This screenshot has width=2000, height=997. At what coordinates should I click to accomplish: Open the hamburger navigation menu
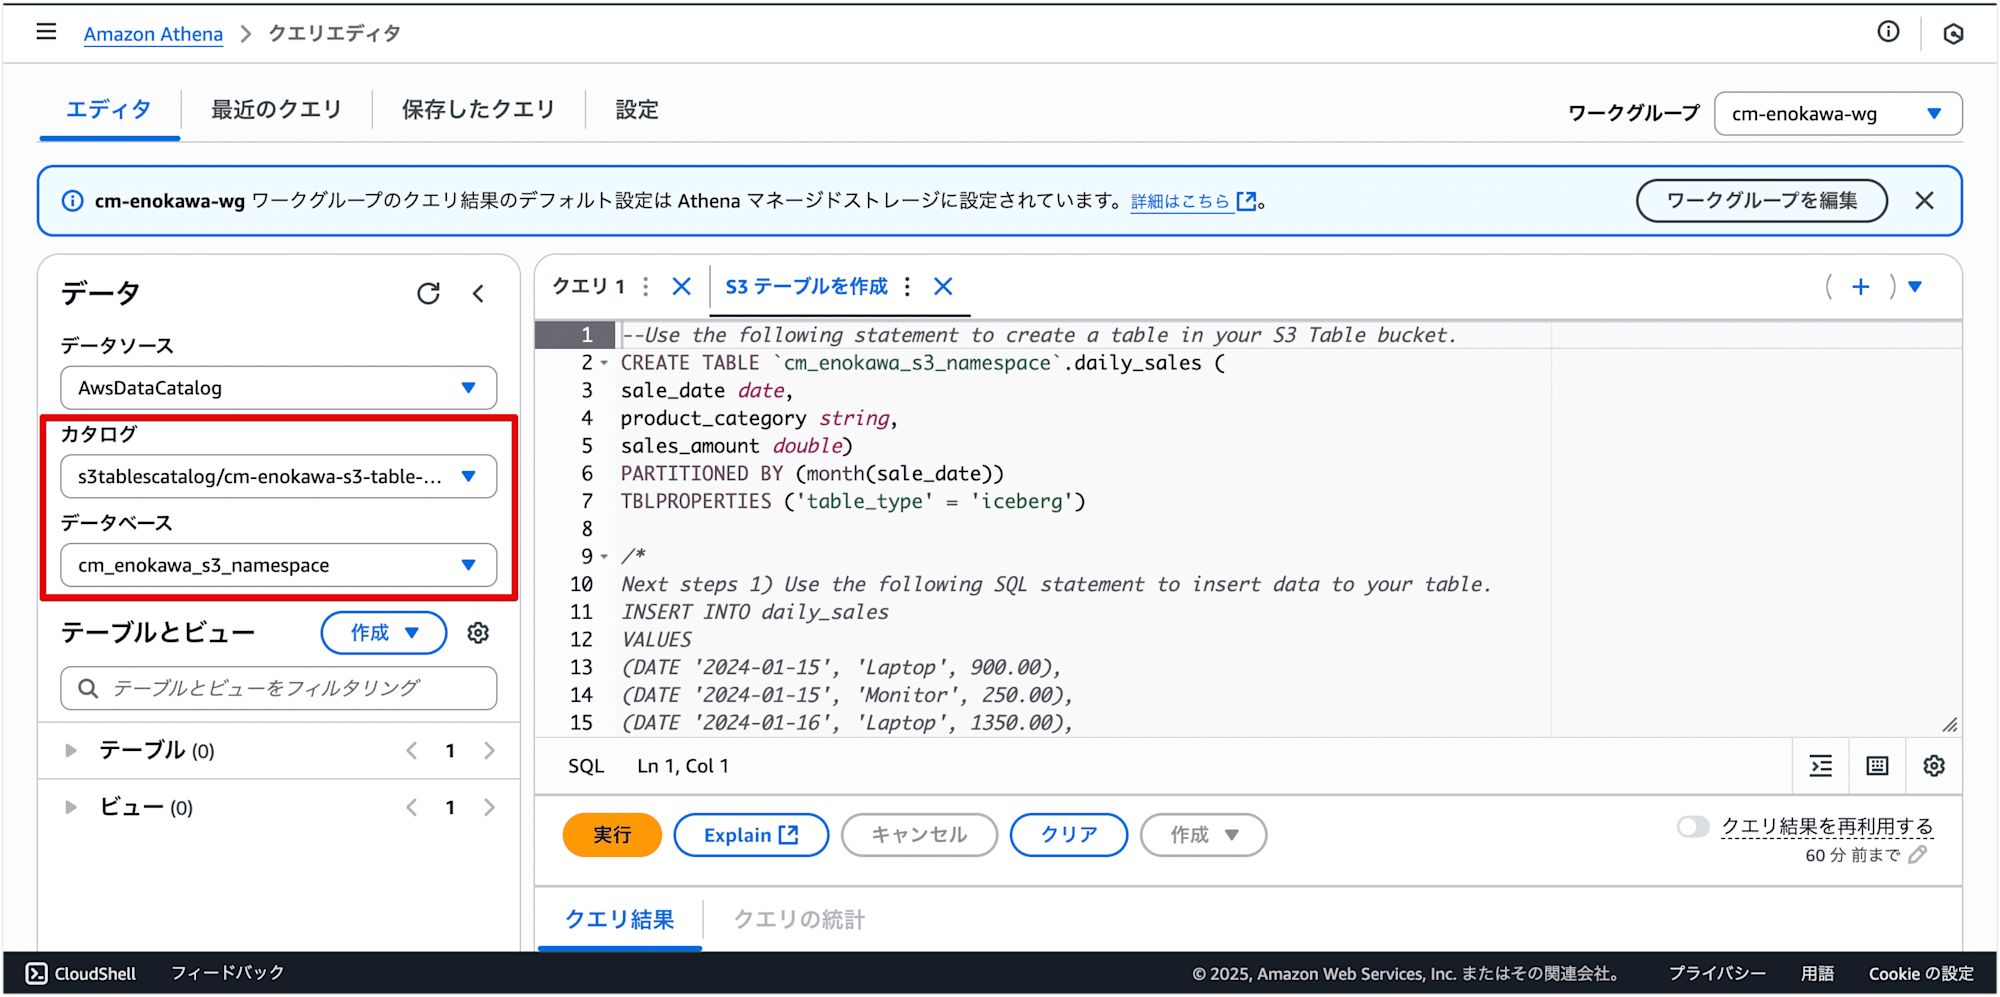click(46, 32)
